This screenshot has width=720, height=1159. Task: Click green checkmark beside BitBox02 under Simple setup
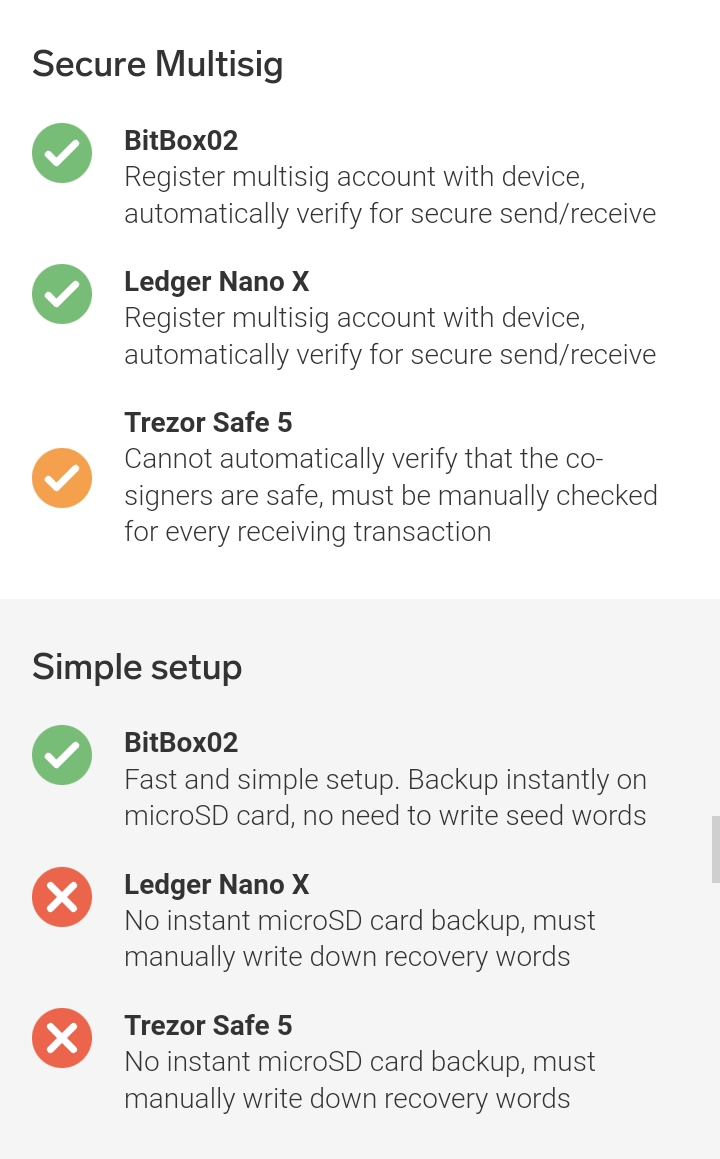62,755
